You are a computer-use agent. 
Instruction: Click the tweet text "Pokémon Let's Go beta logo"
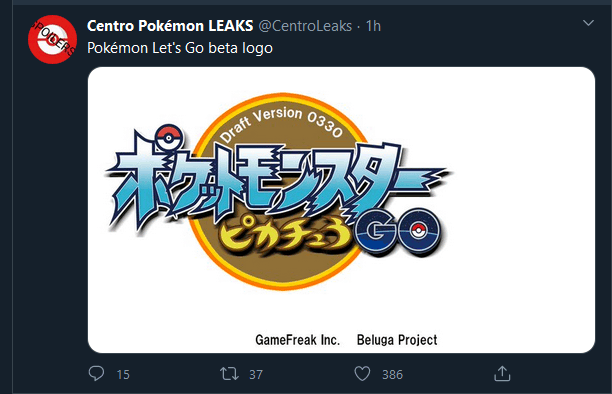(x=180, y=48)
